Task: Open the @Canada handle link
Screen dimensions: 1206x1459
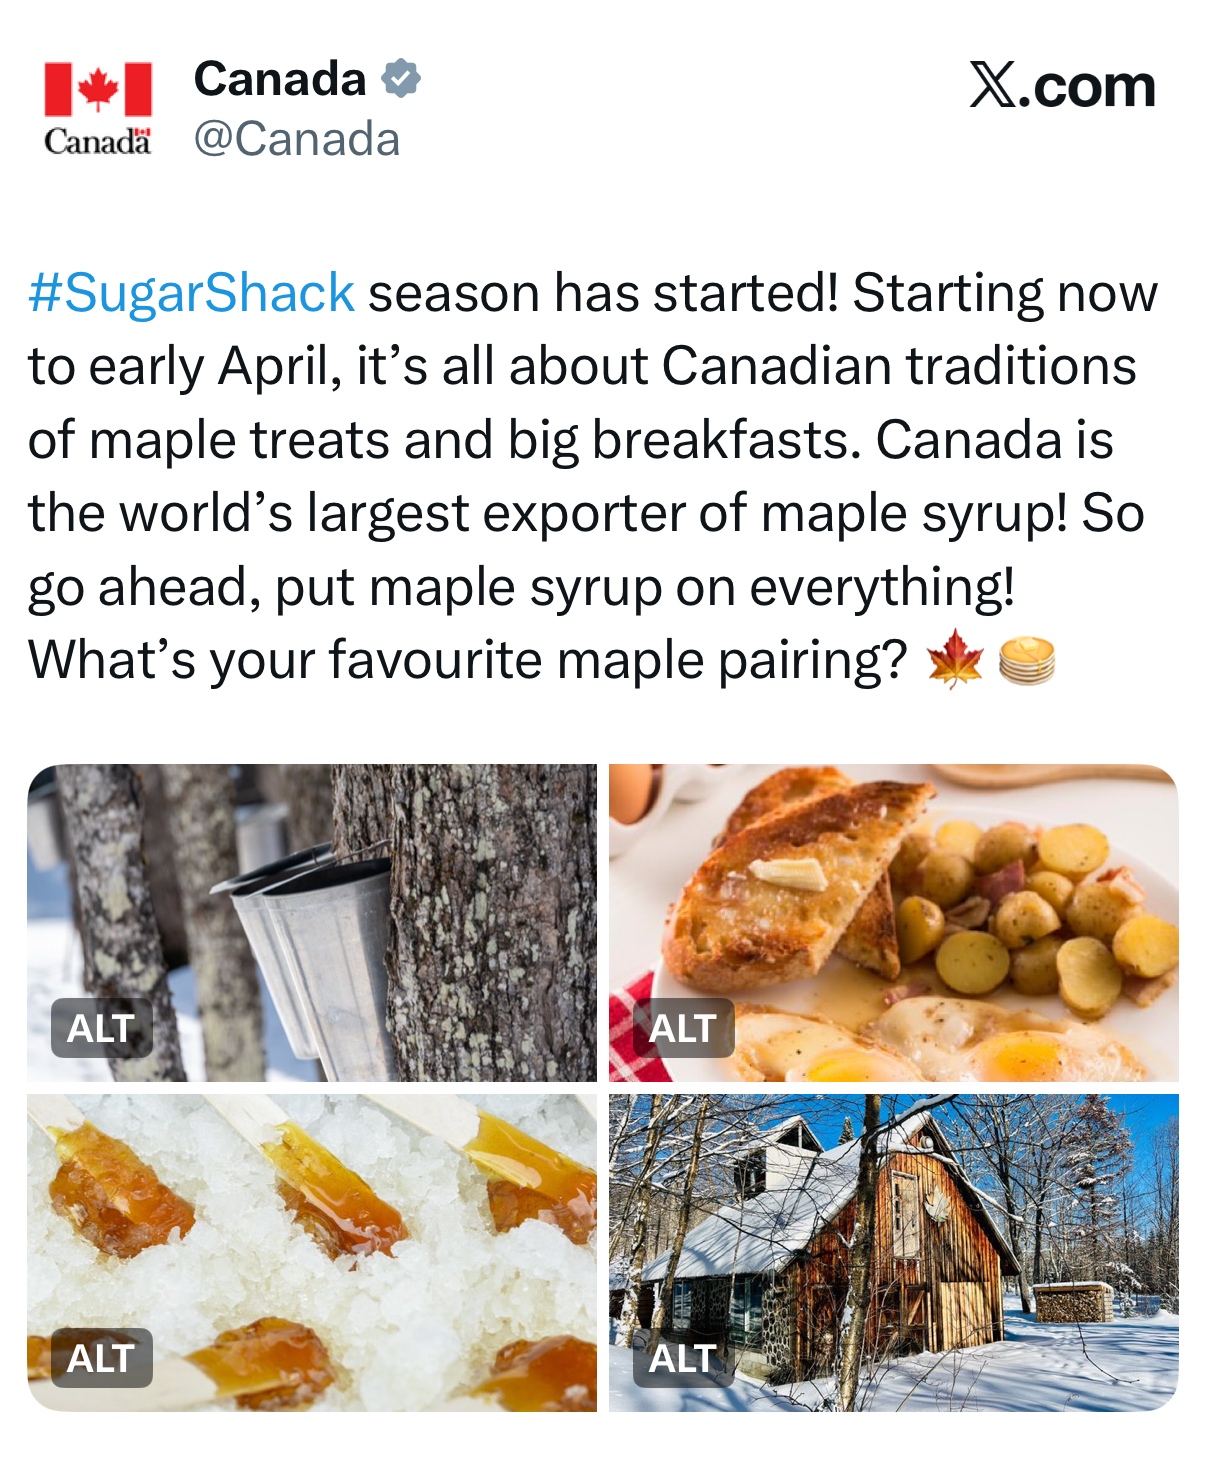Action: pyautogui.click(x=296, y=139)
